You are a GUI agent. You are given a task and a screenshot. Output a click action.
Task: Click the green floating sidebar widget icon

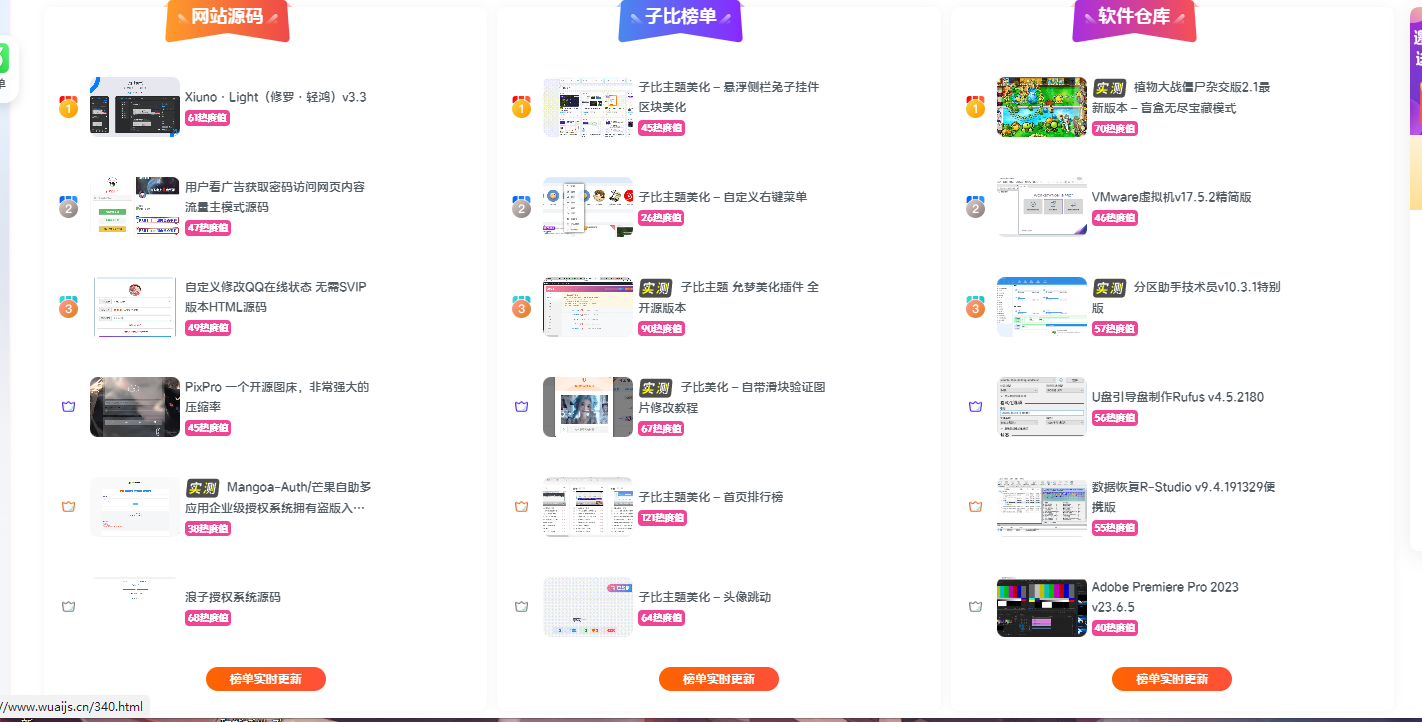4,56
